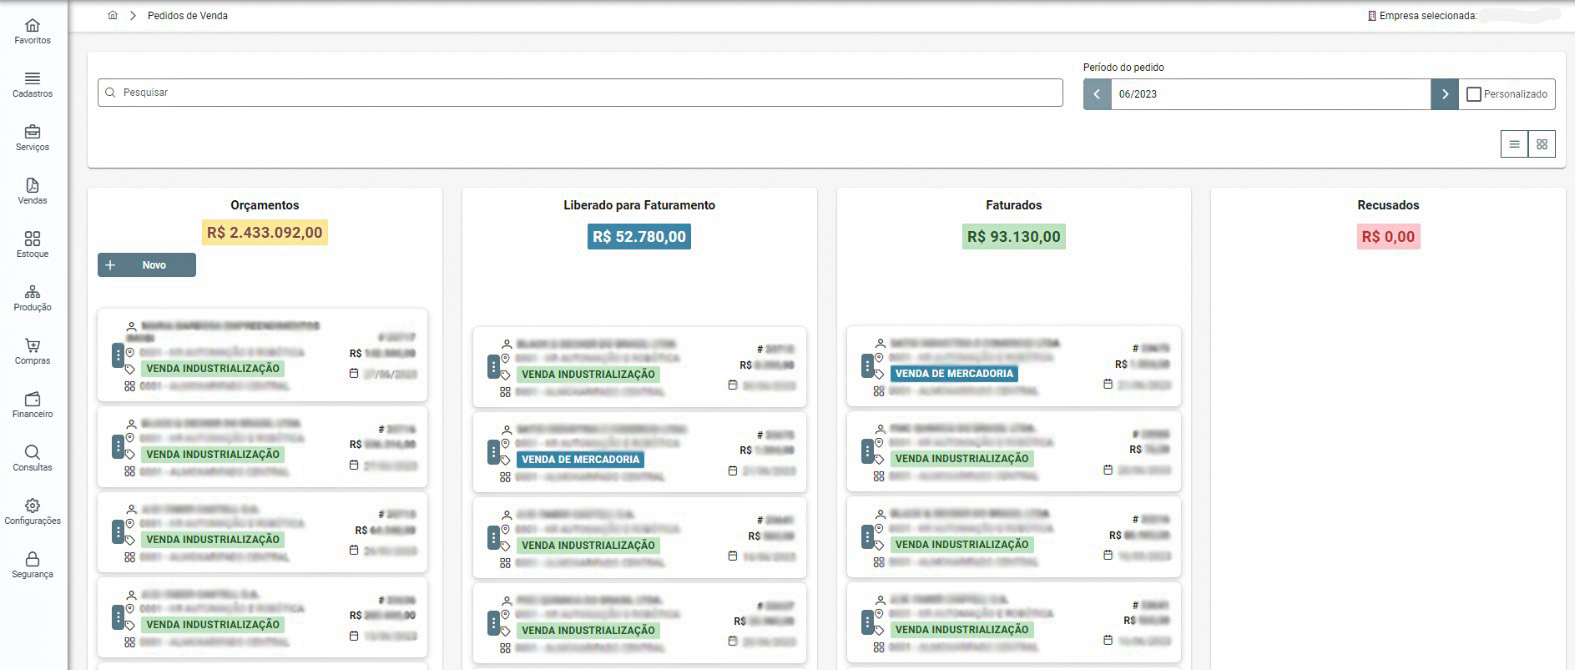Viewport: 1575px width, 670px height.
Task: Switch to grid card view layout
Action: pyautogui.click(x=1542, y=144)
